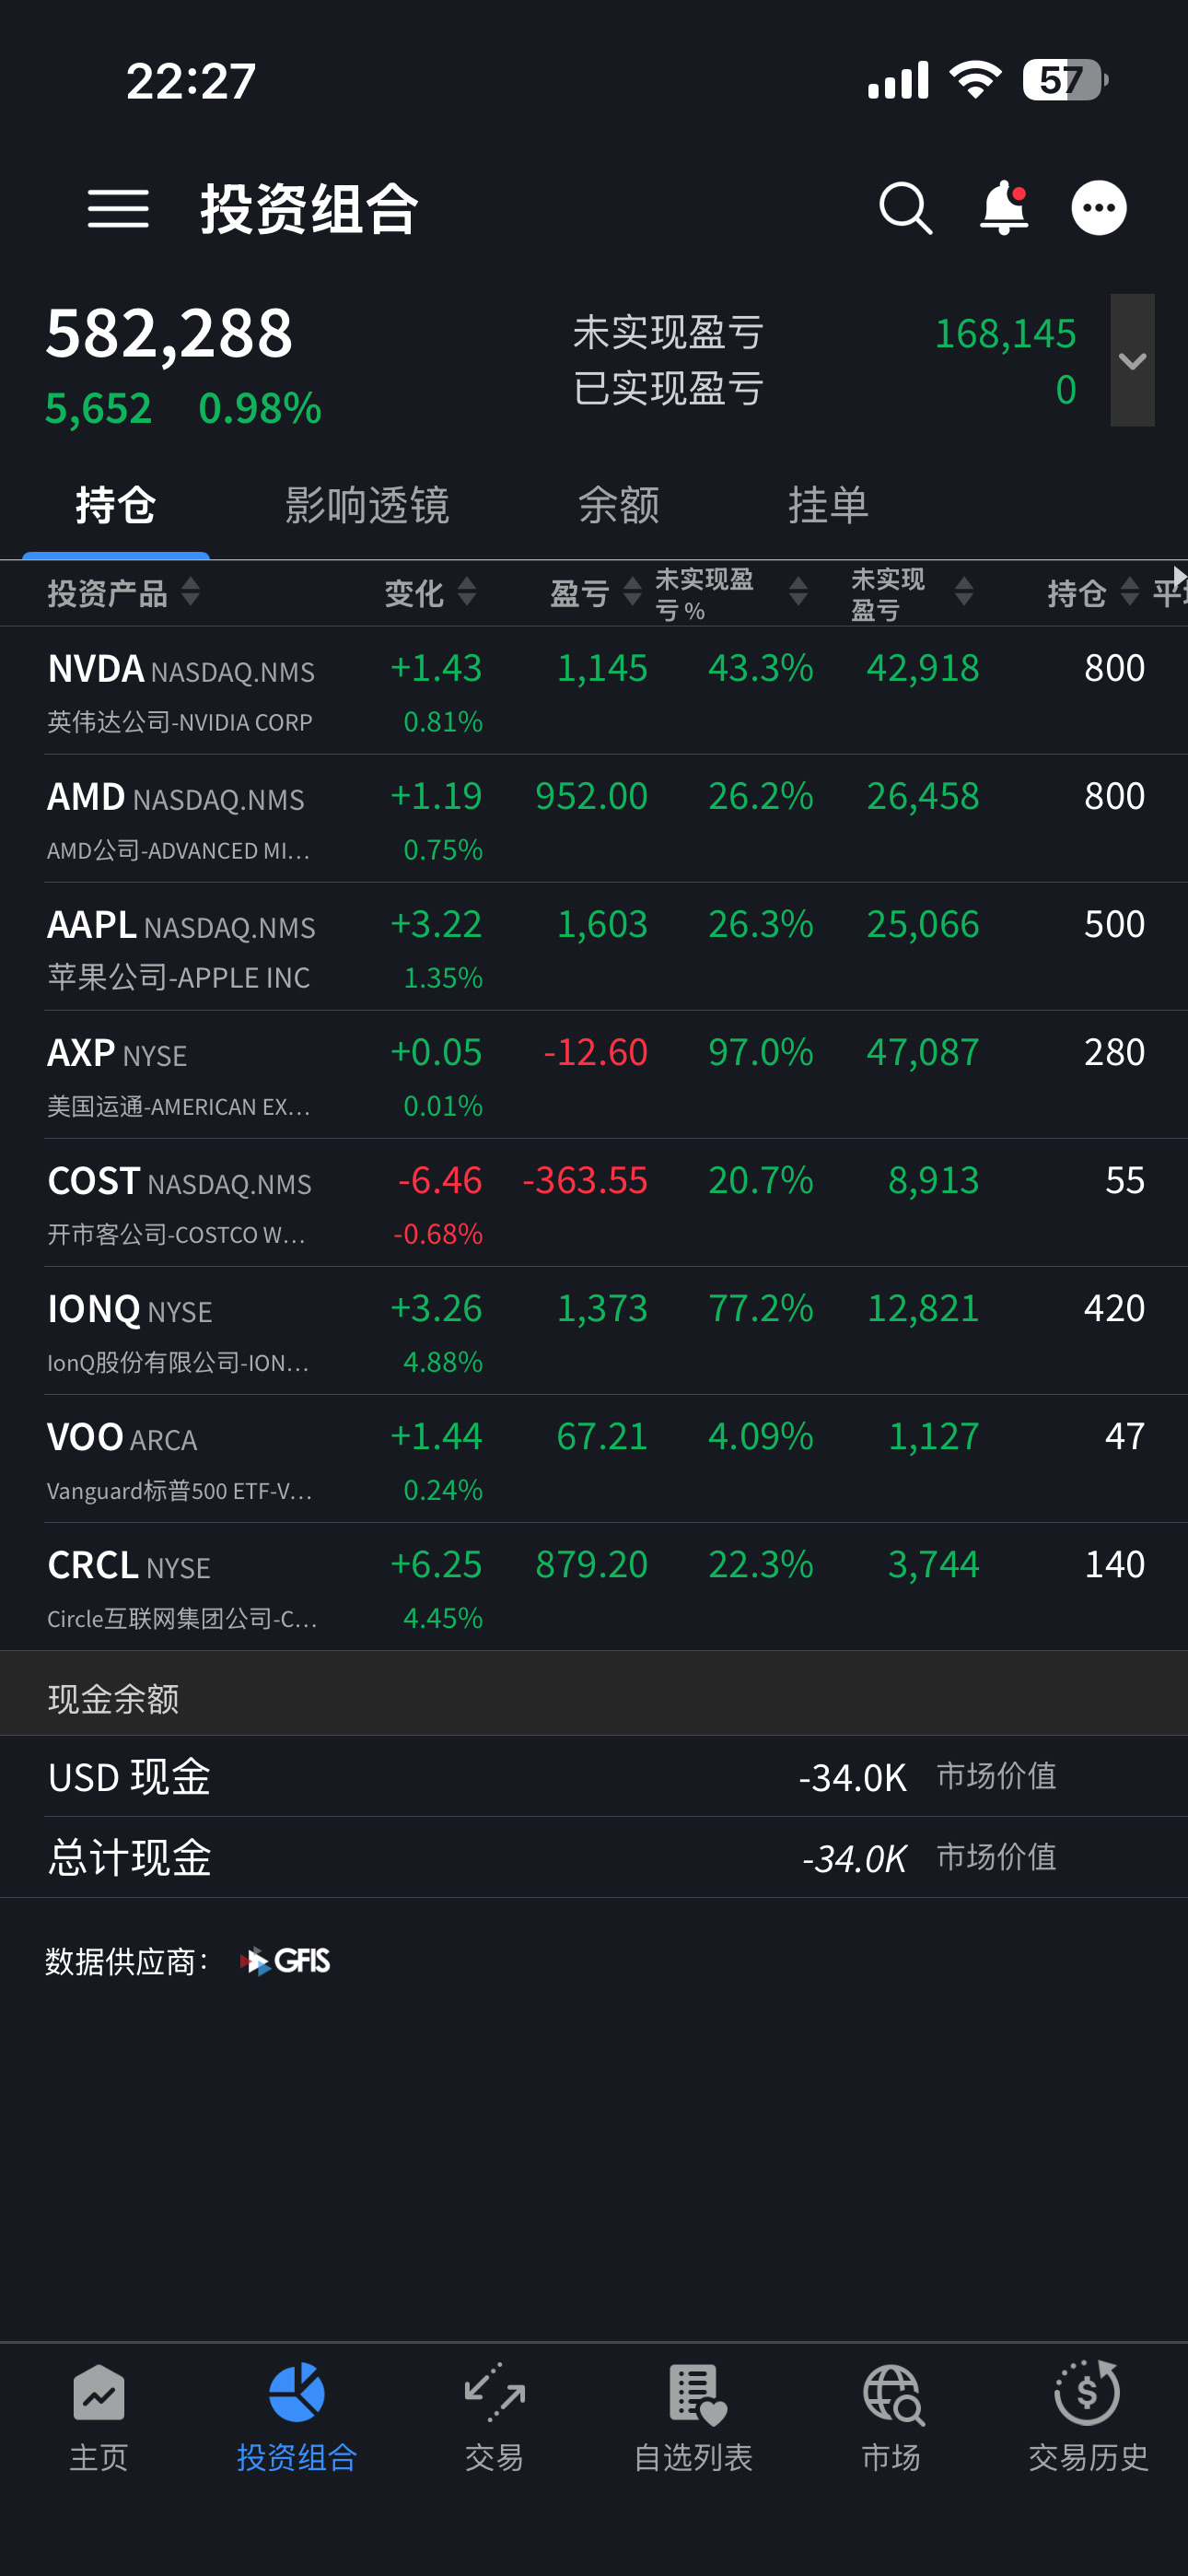Open the NVDA position row
Viewport: 1188px width, 2576px height.
594,691
